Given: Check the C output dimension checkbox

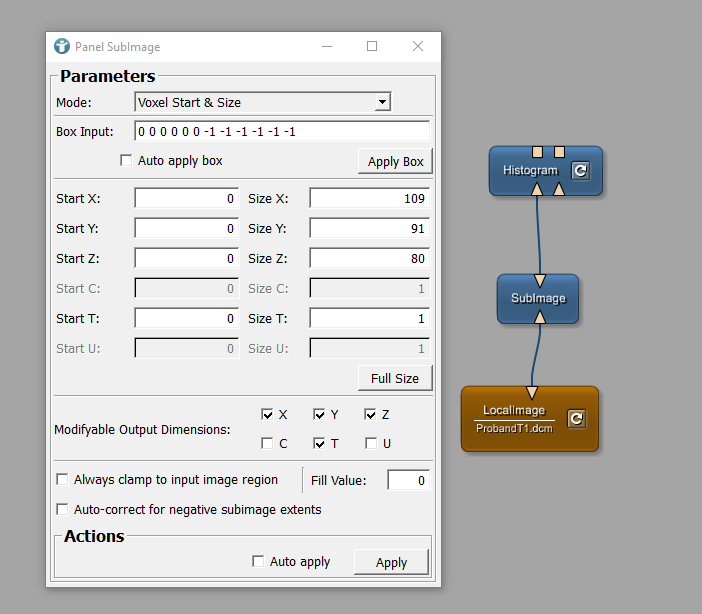Looking at the screenshot, I should (x=267, y=443).
